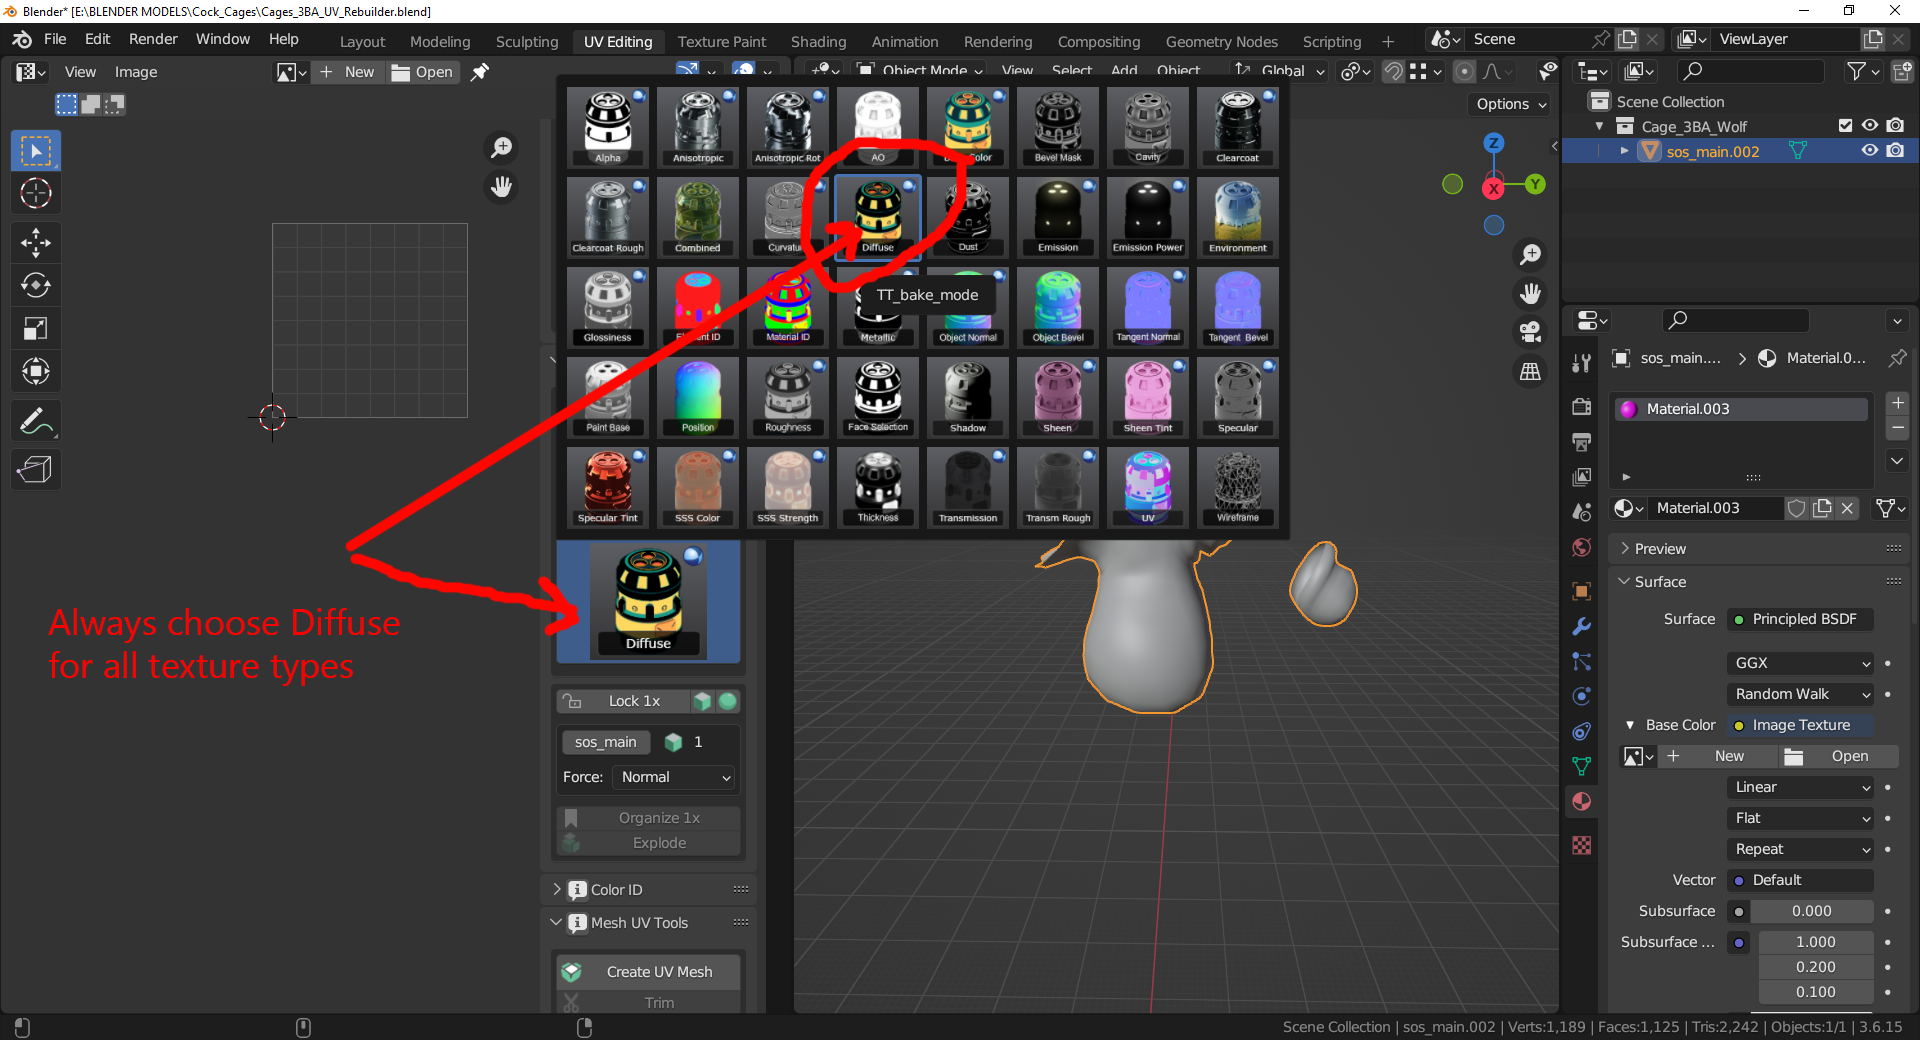Toggle fake user shield for Material.003
Screen dimensions: 1920x1040
1796,508
